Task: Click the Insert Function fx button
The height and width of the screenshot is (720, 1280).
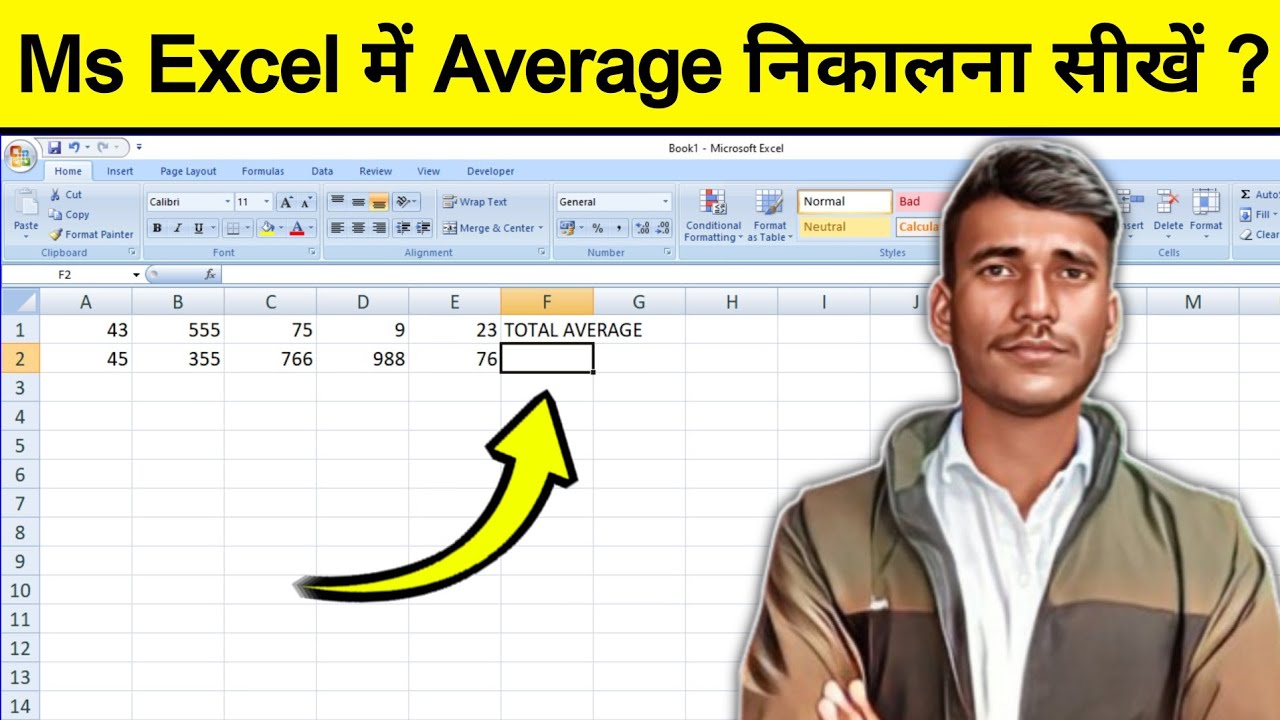Action: click(210, 274)
